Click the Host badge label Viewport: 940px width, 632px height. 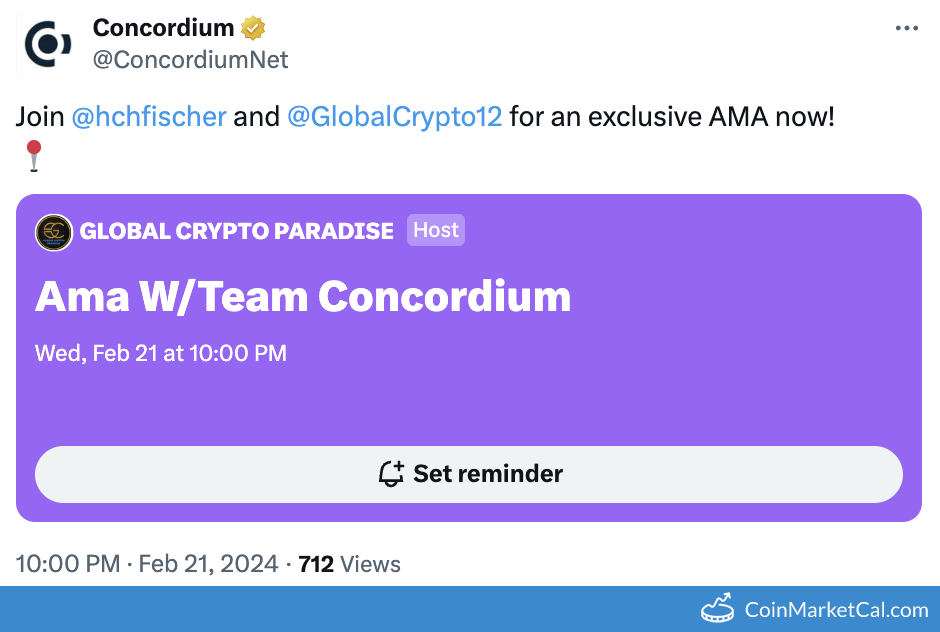tap(436, 230)
